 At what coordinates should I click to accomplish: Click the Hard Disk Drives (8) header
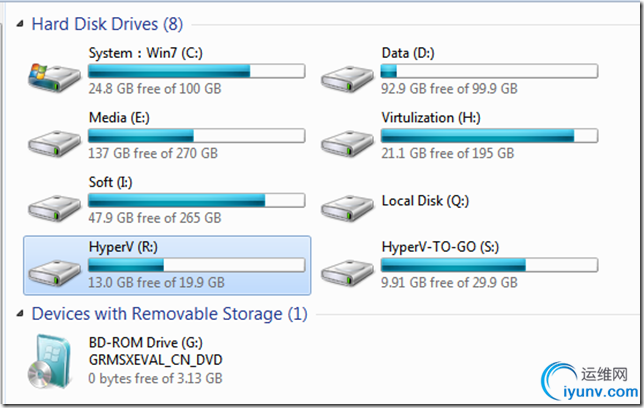(107, 24)
